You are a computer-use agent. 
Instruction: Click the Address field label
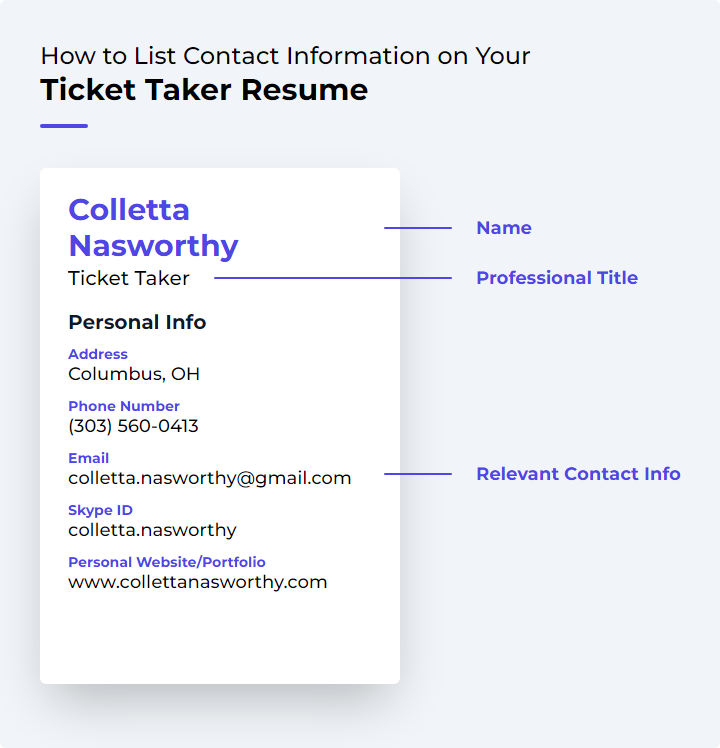pyautogui.click(x=98, y=354)
